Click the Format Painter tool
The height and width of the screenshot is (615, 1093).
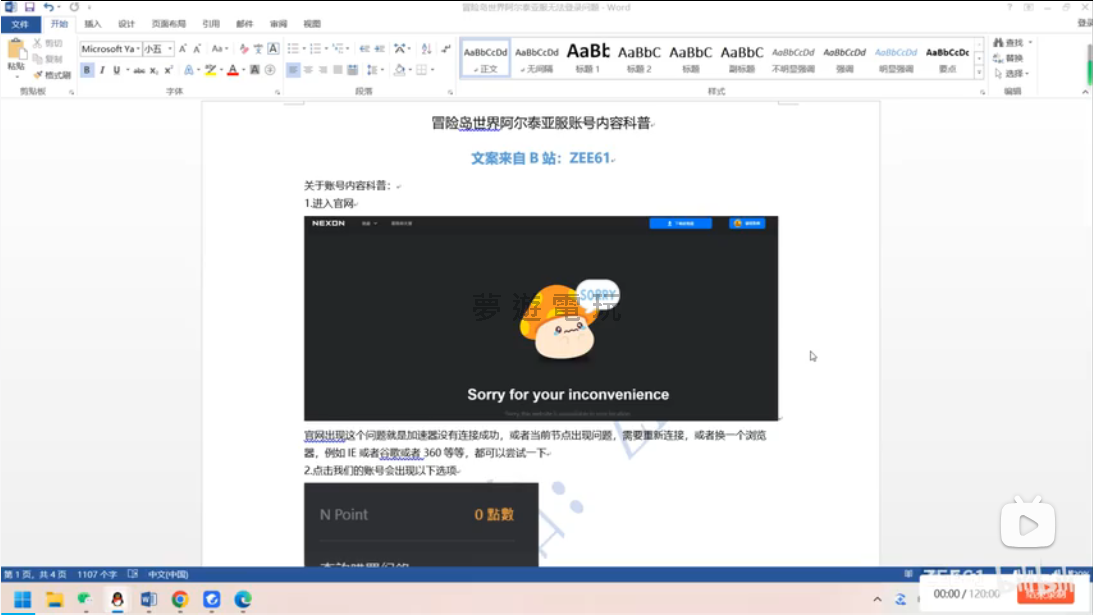click(x=52, y=75)
